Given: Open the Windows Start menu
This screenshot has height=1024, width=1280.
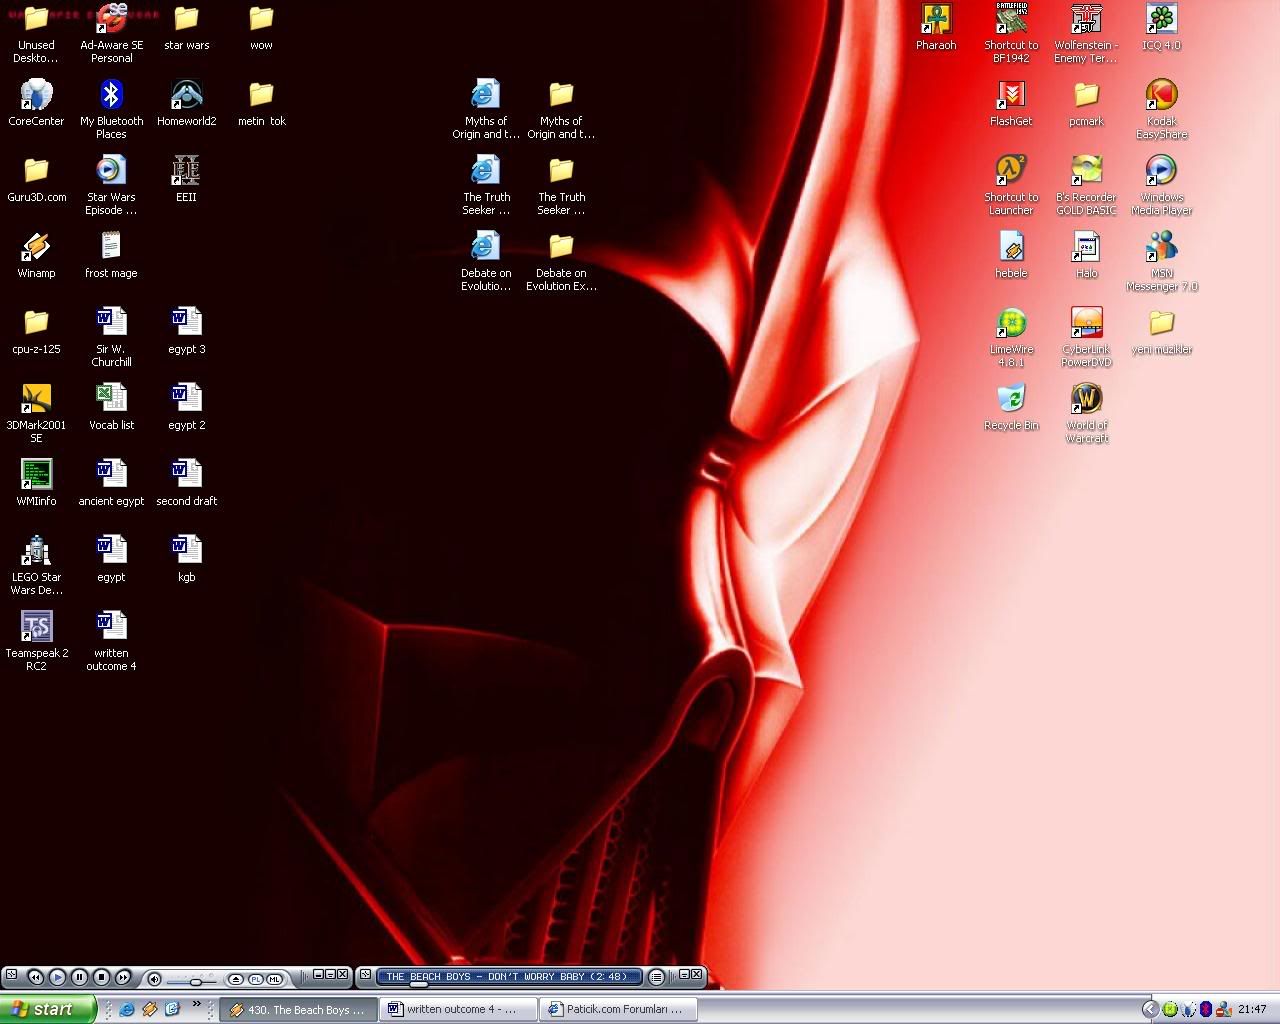Looking at the screenshot, I should (48, 1009).
